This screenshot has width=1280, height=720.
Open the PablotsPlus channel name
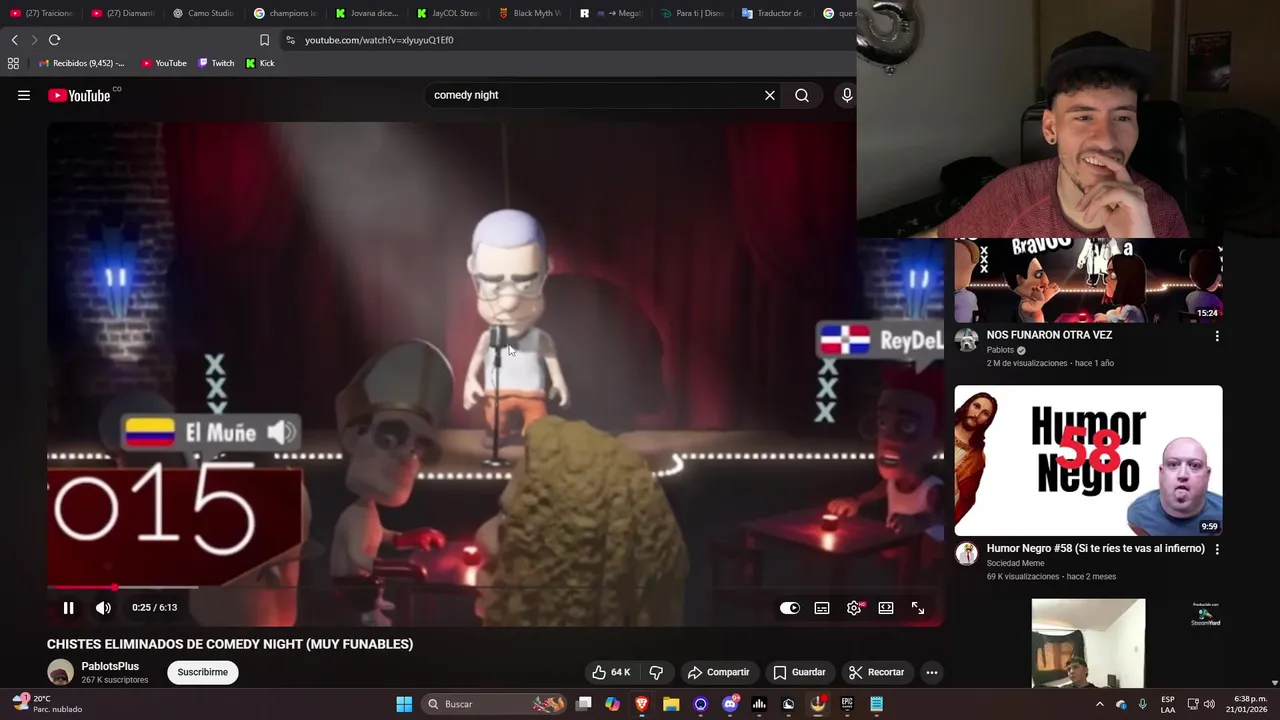tap(110, 666)
